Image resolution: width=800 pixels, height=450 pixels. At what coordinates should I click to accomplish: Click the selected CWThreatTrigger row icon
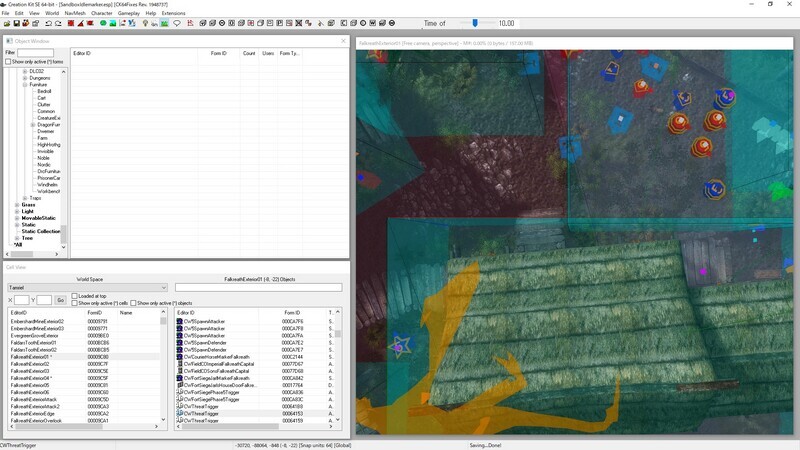[180, 414]
